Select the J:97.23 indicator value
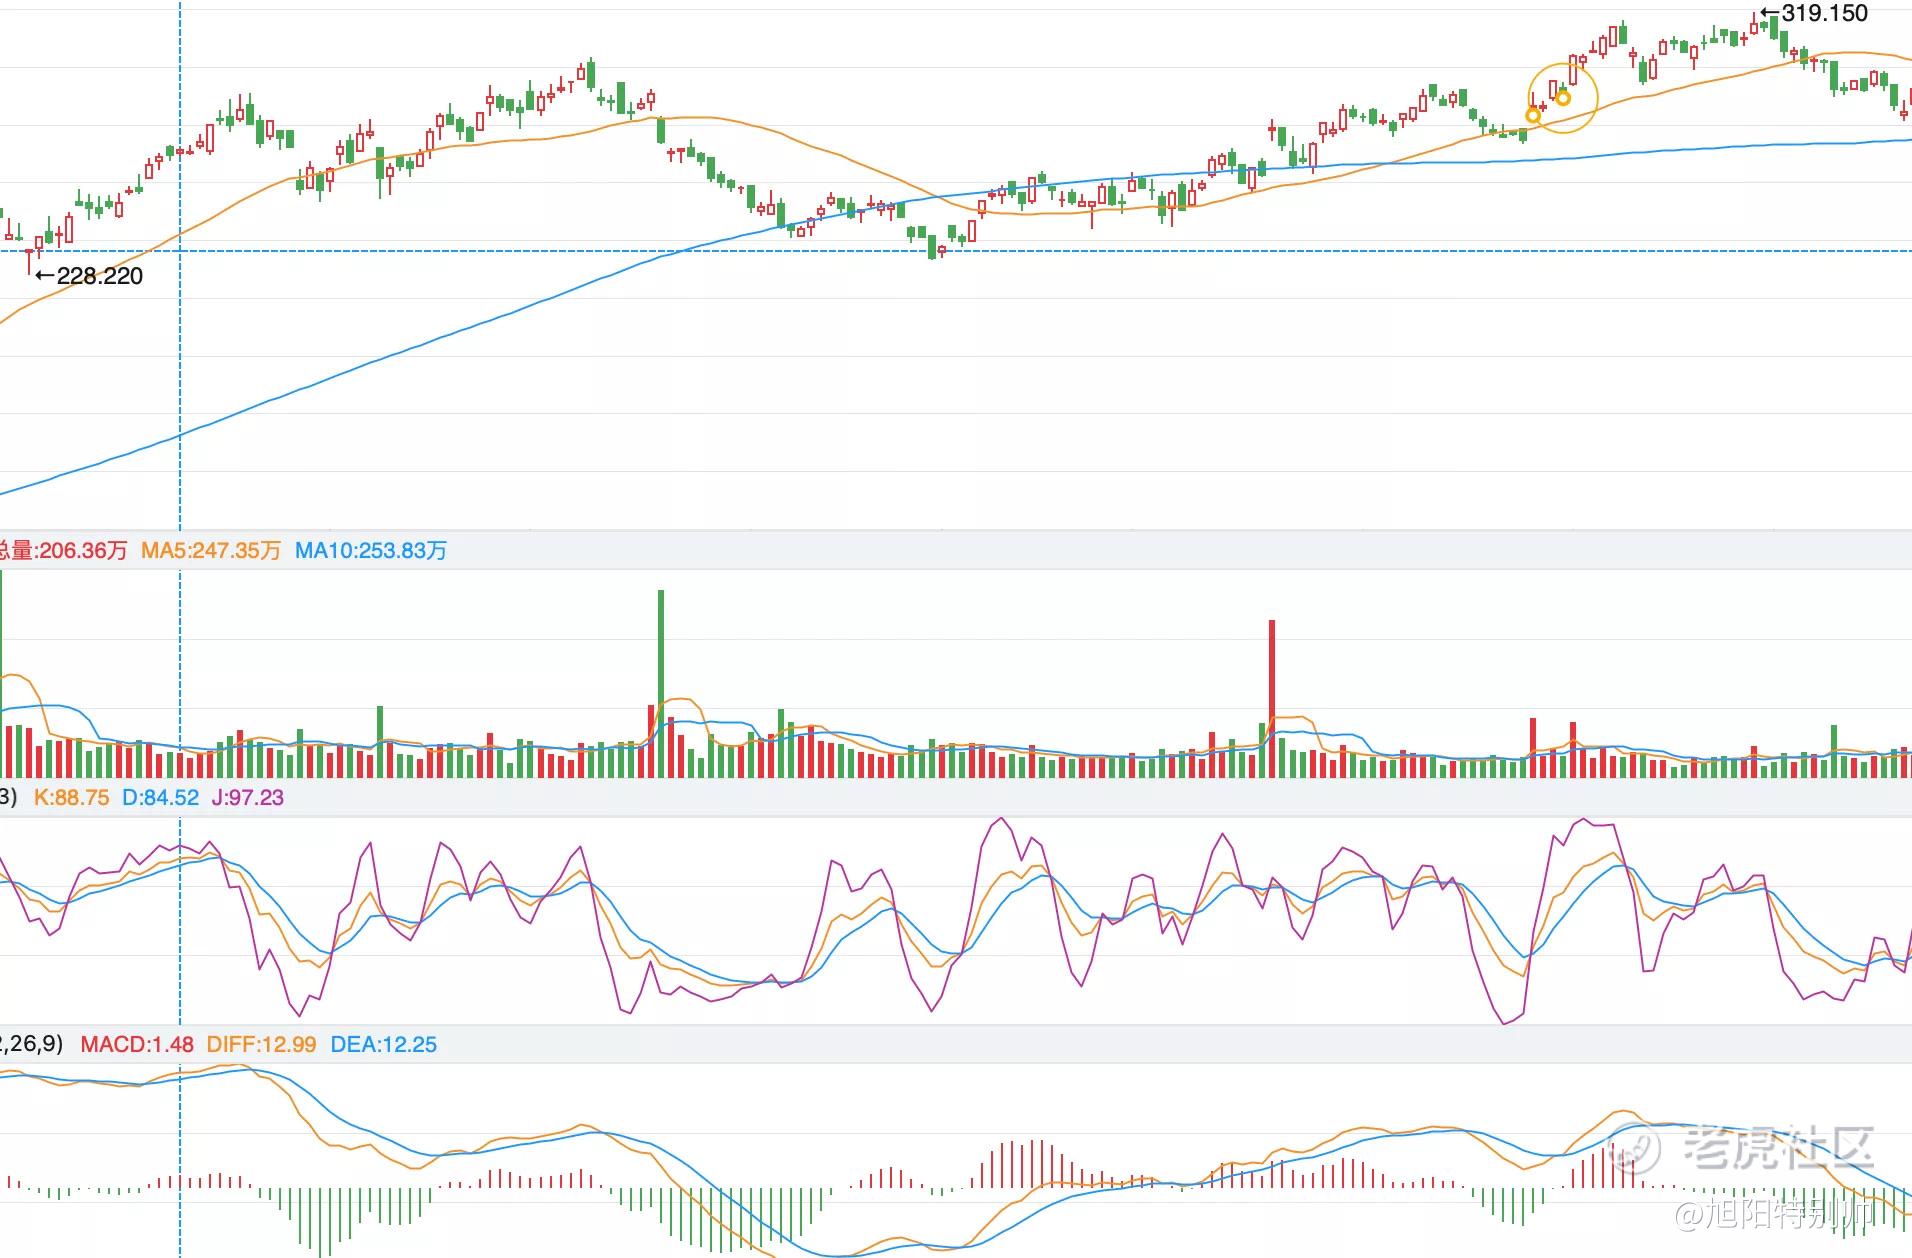The width and height of the screenshot is (1912, 1258). coord(247,798)
